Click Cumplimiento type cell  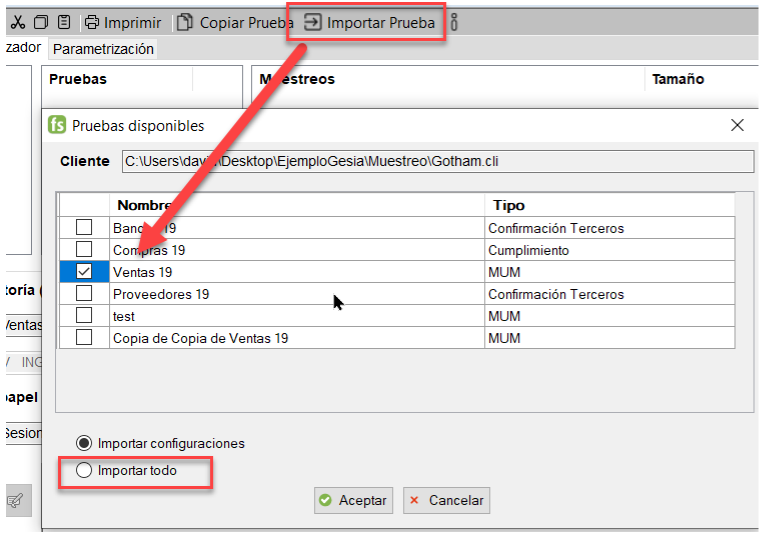point(610,250)
